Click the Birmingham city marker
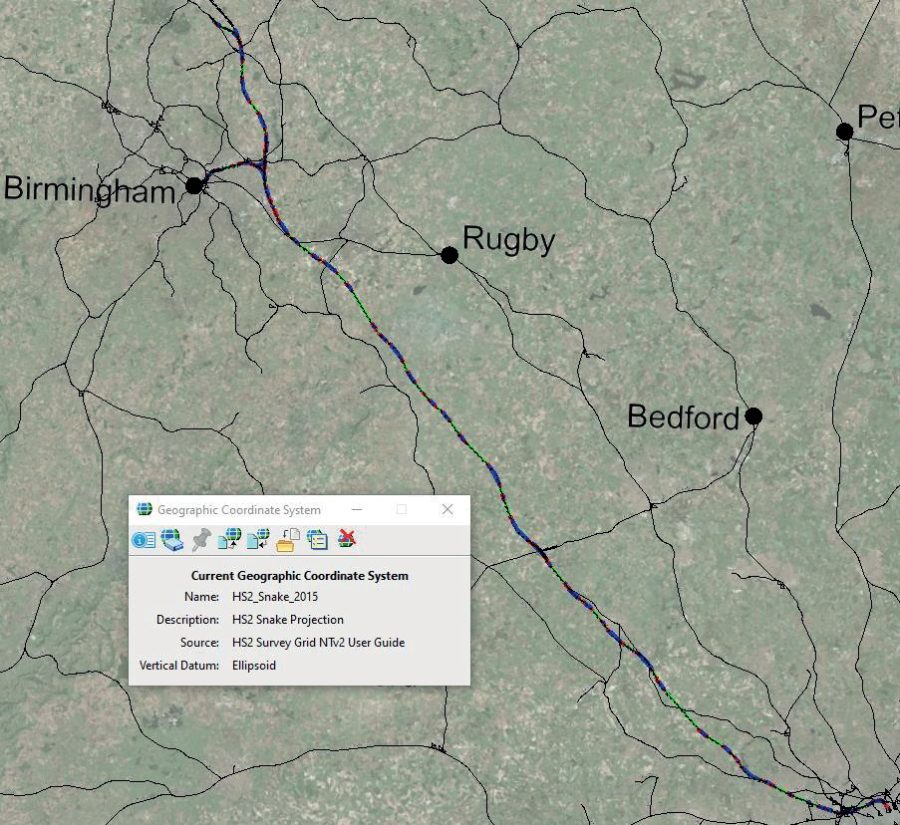The width and height of the screenshot is (900, 825). click(194, 186)
